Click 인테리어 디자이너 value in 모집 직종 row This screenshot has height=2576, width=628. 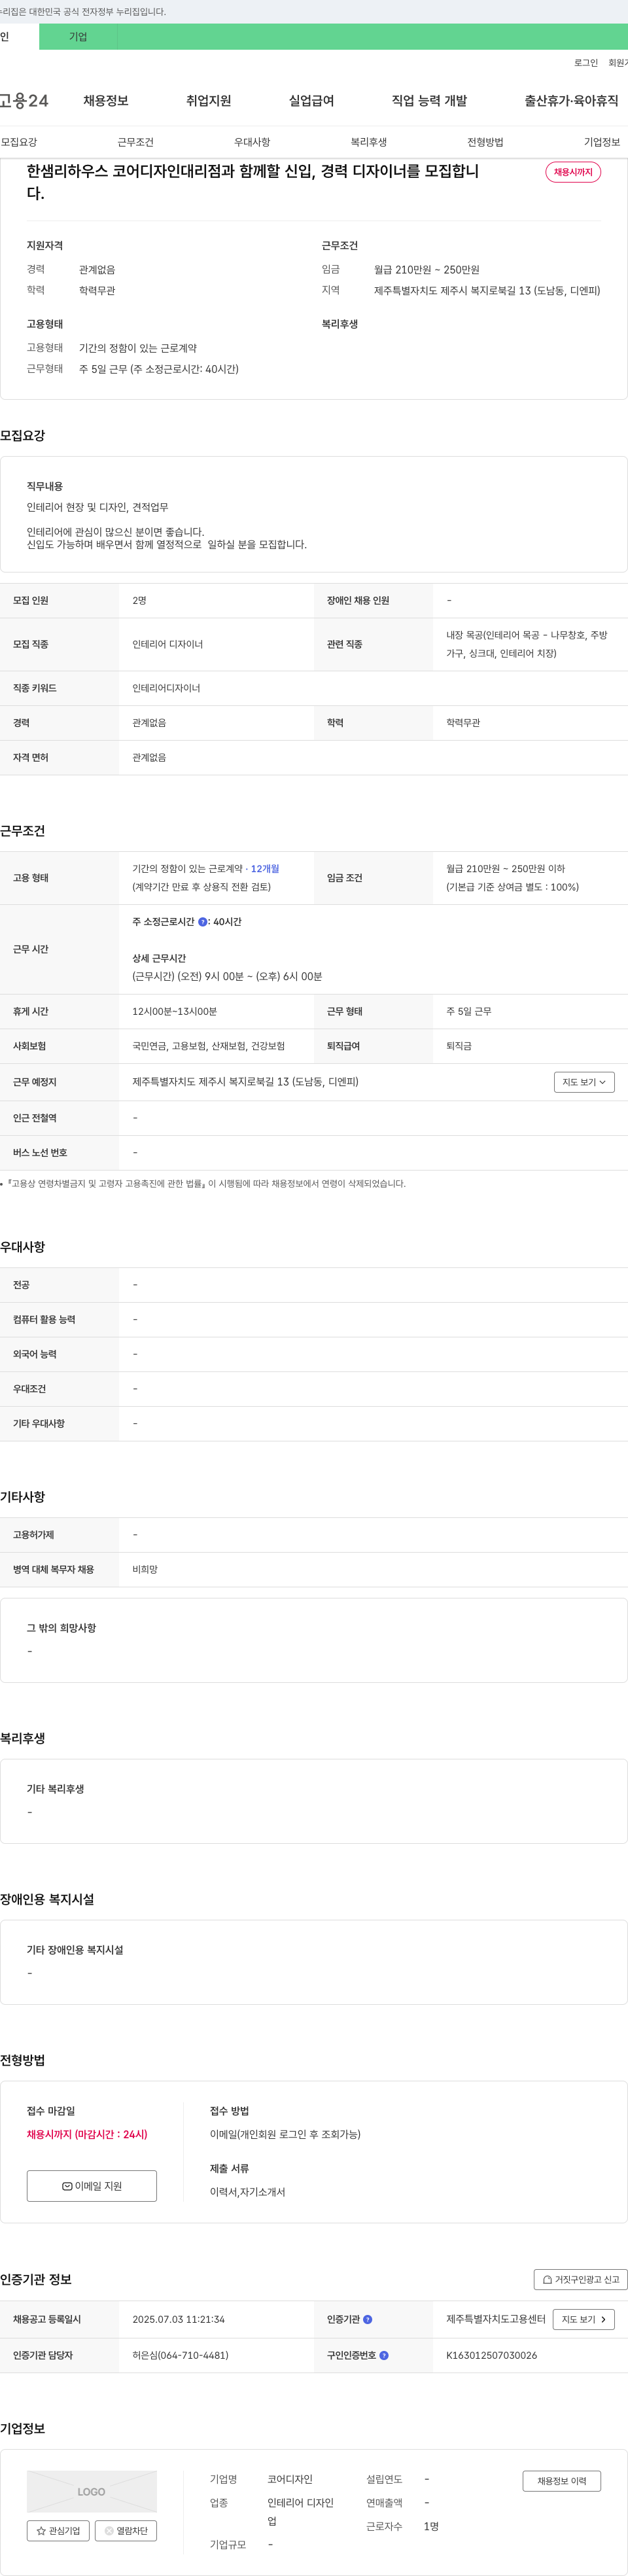click(168, 645)
